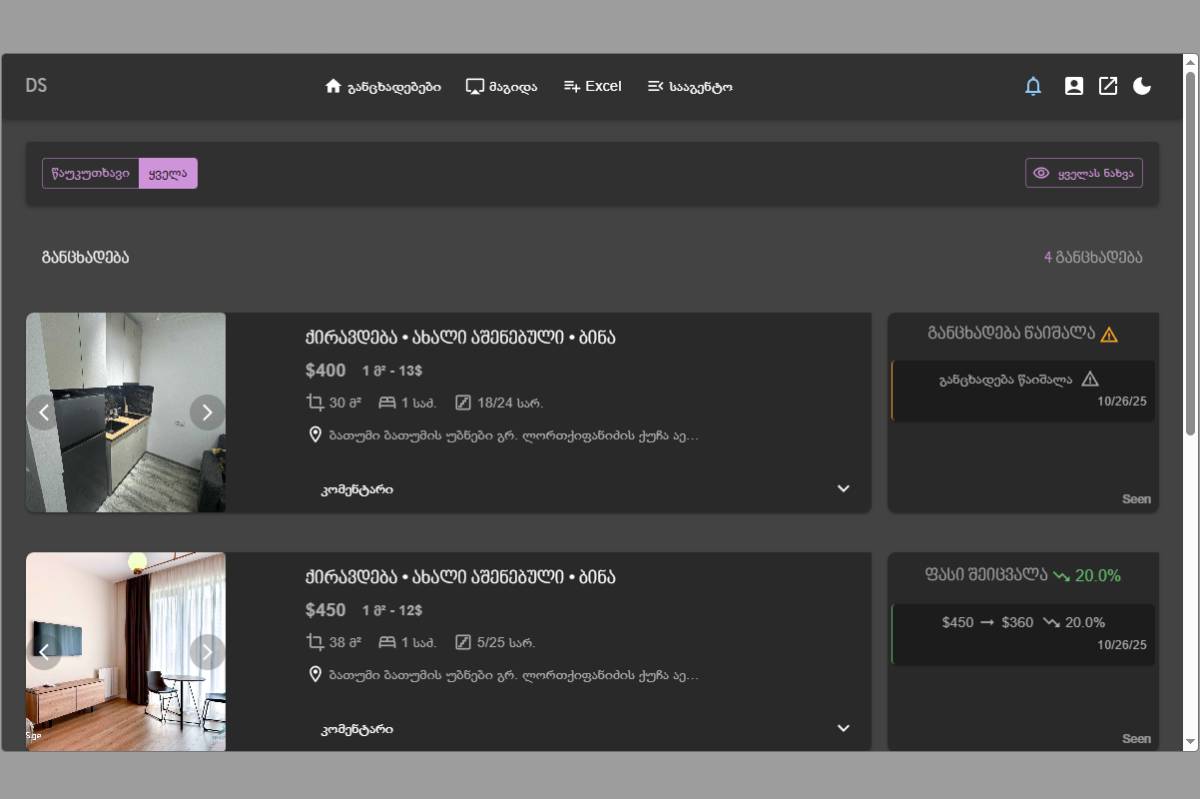This screenshot has height=799, width=1200.
Task: Select the წაუკითხავი filter toggle
Action: pyautogui.click(x=90, y=173)
